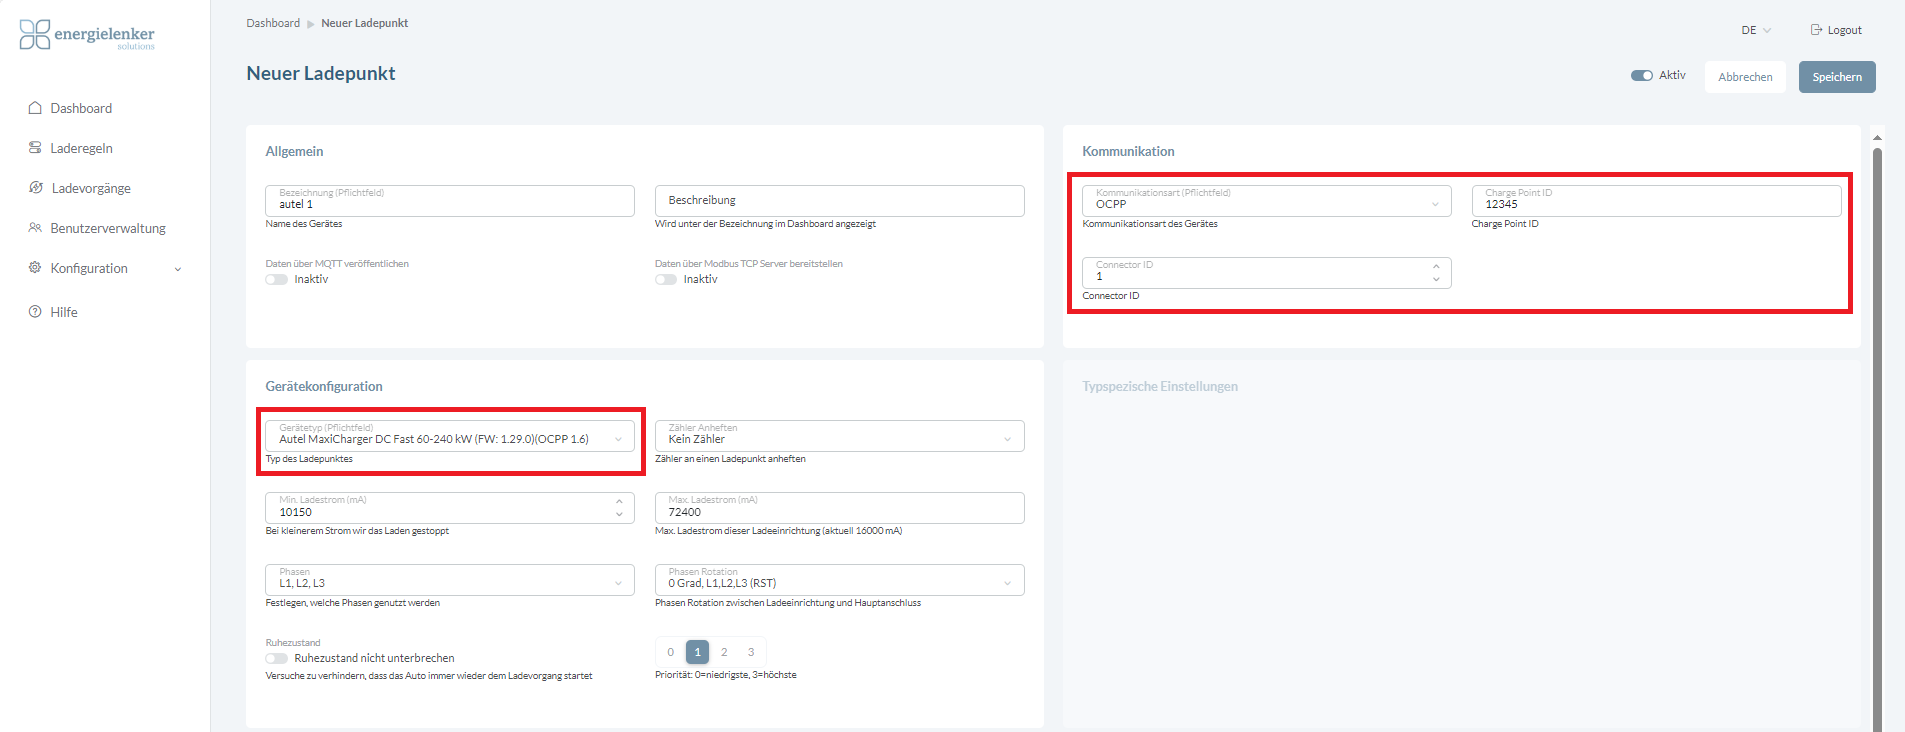Go to Dashboard via breadcrumb link
Image resolution: width=1905 pixels, height=732 pixels.
[273, 23]
